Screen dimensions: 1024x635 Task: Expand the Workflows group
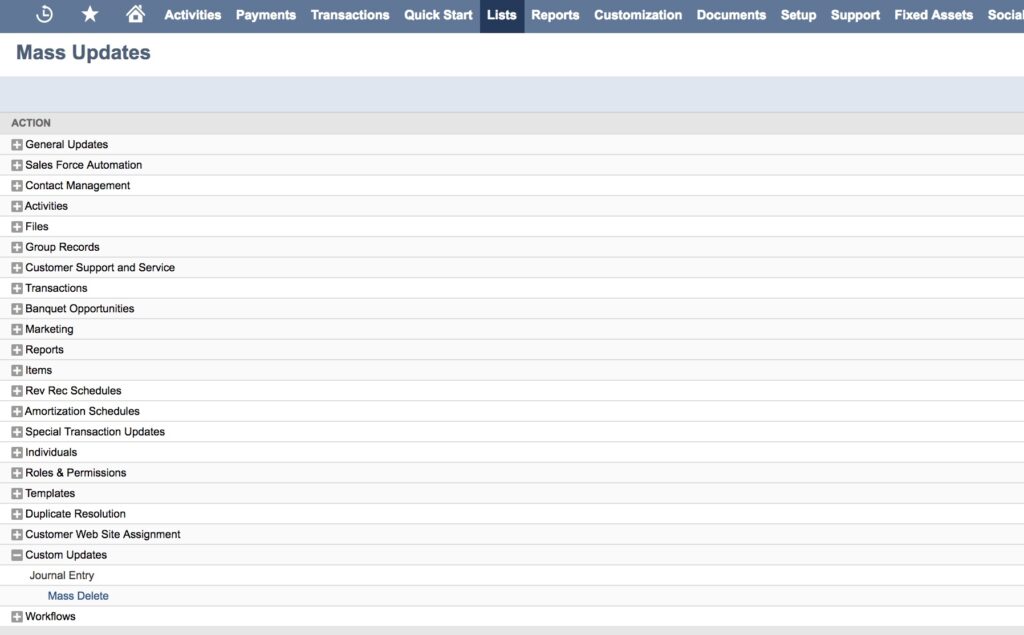pos(17,617)
